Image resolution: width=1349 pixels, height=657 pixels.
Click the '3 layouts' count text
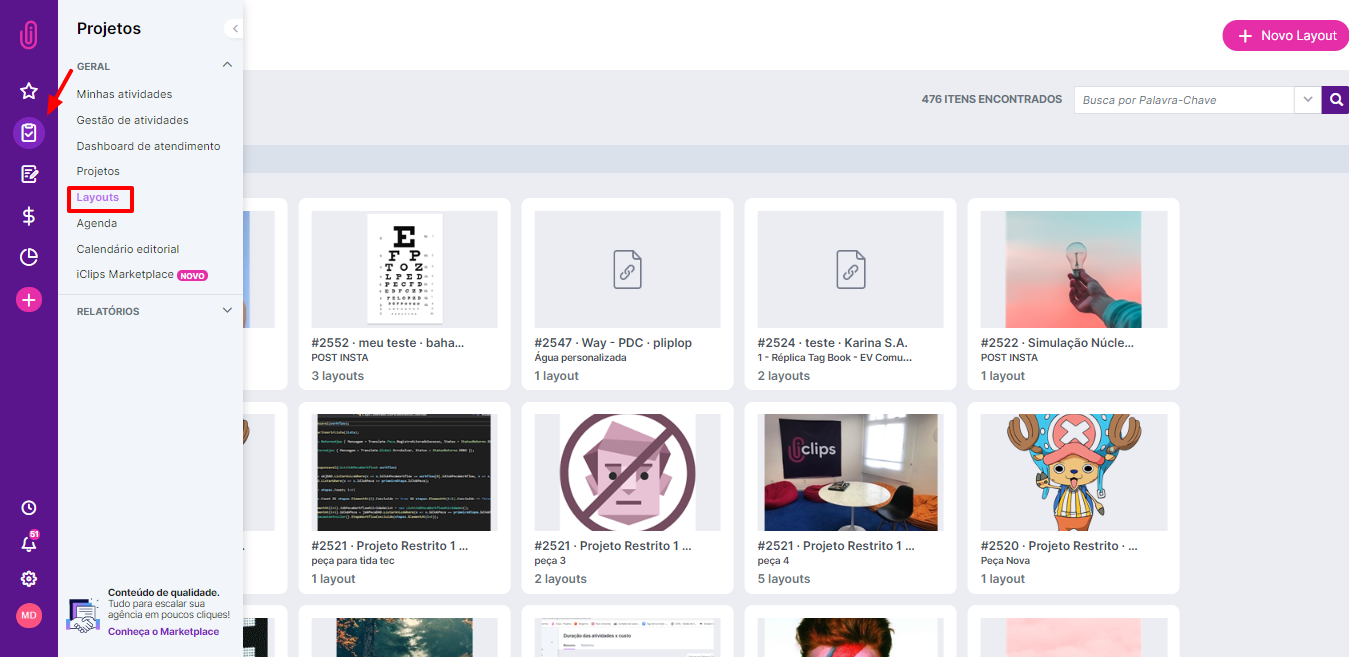point(338,376)
